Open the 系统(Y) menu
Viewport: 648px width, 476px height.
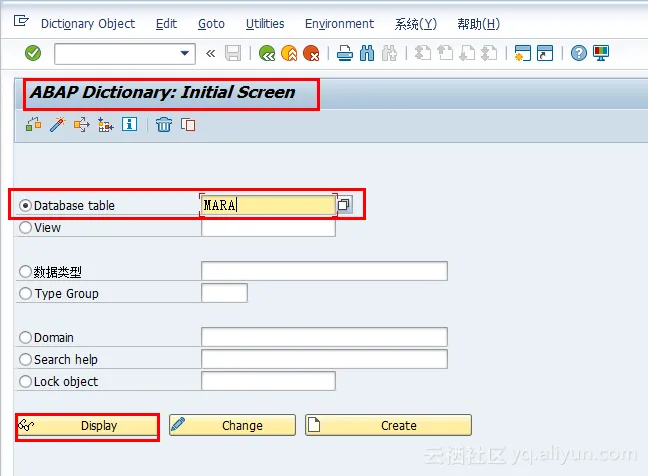pos(415,24)
